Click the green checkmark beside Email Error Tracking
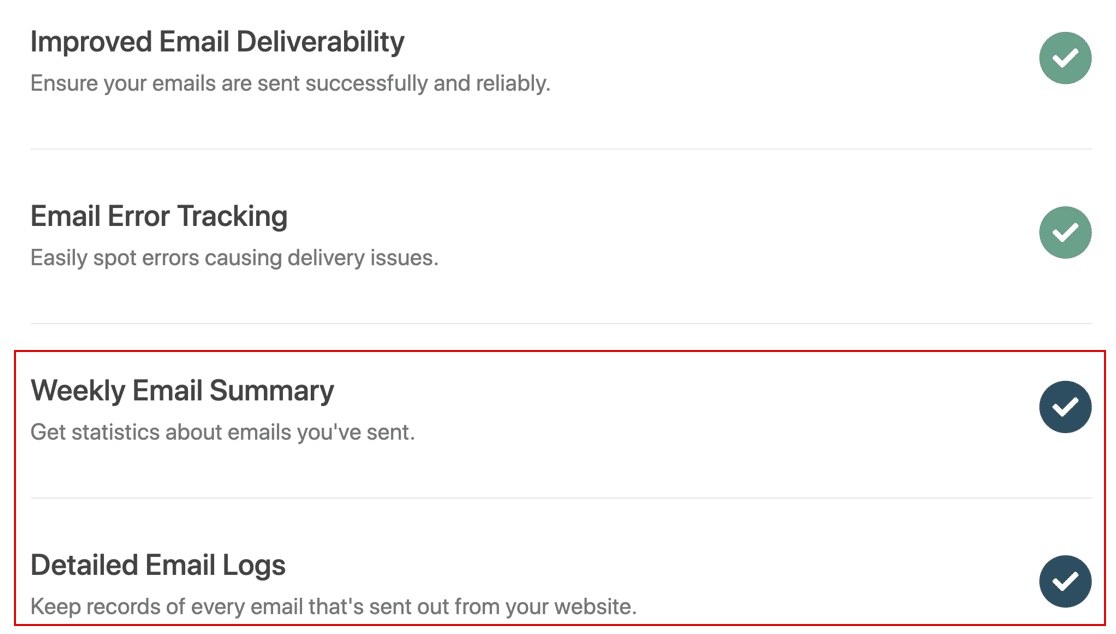Screen dimensions: 1116x634 pyautogui.click(x=1065, y=232)
